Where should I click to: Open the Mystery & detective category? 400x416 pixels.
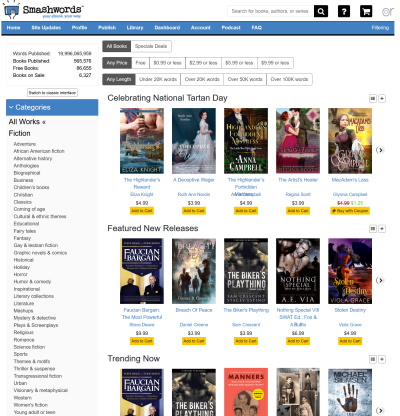[x=35, y=318]
